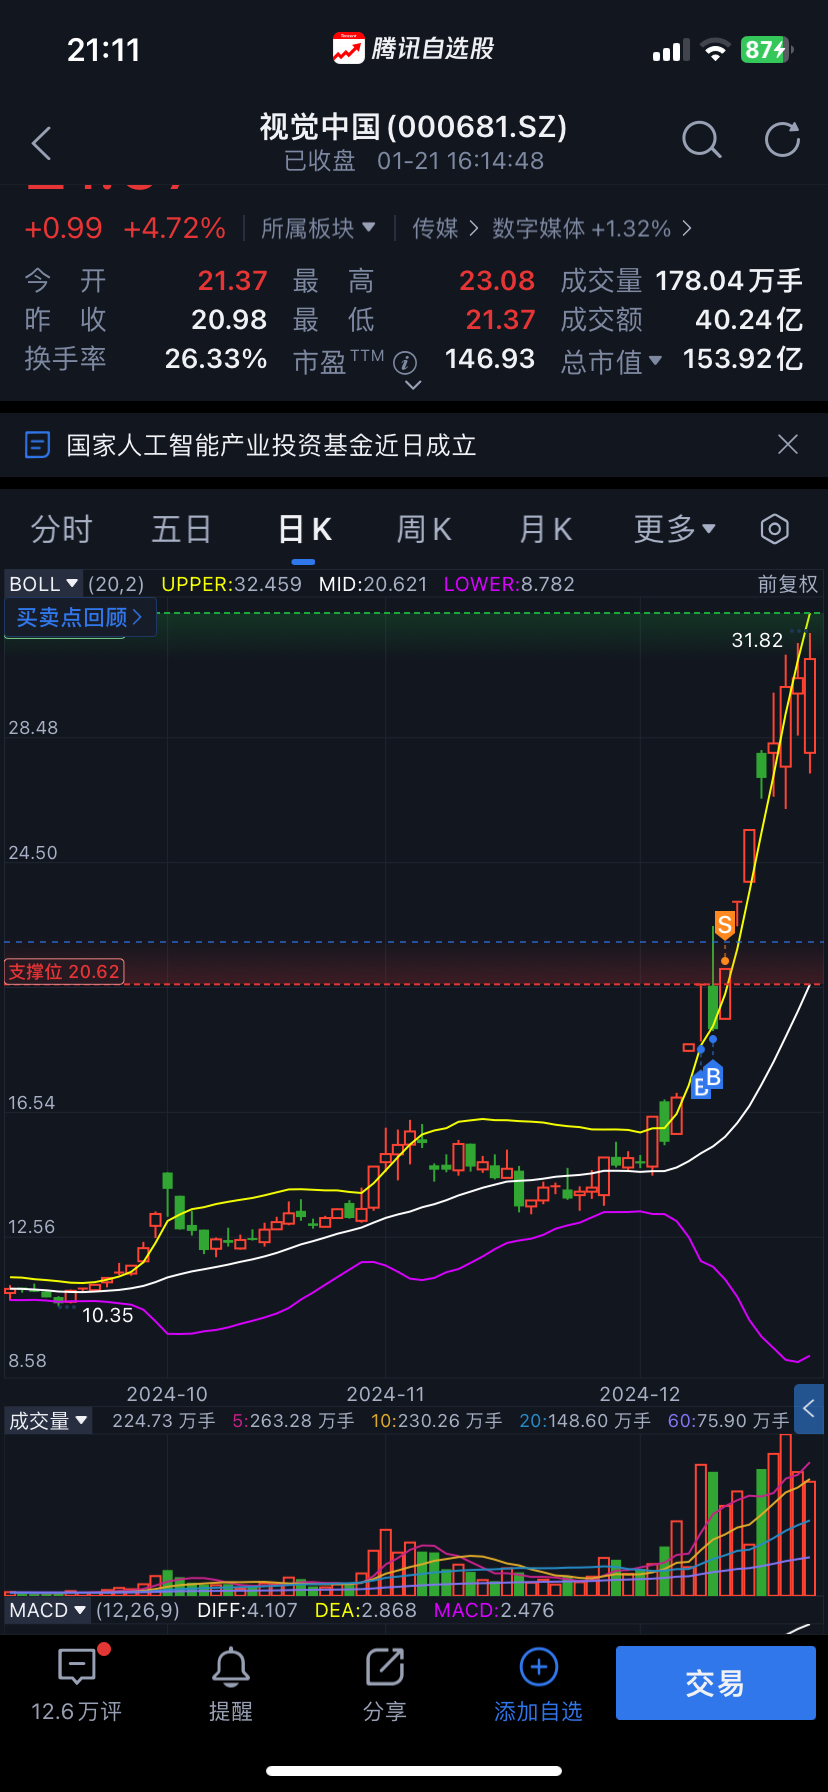
Task: Tap the +4.72% change percentage
Action: point(175,228)
